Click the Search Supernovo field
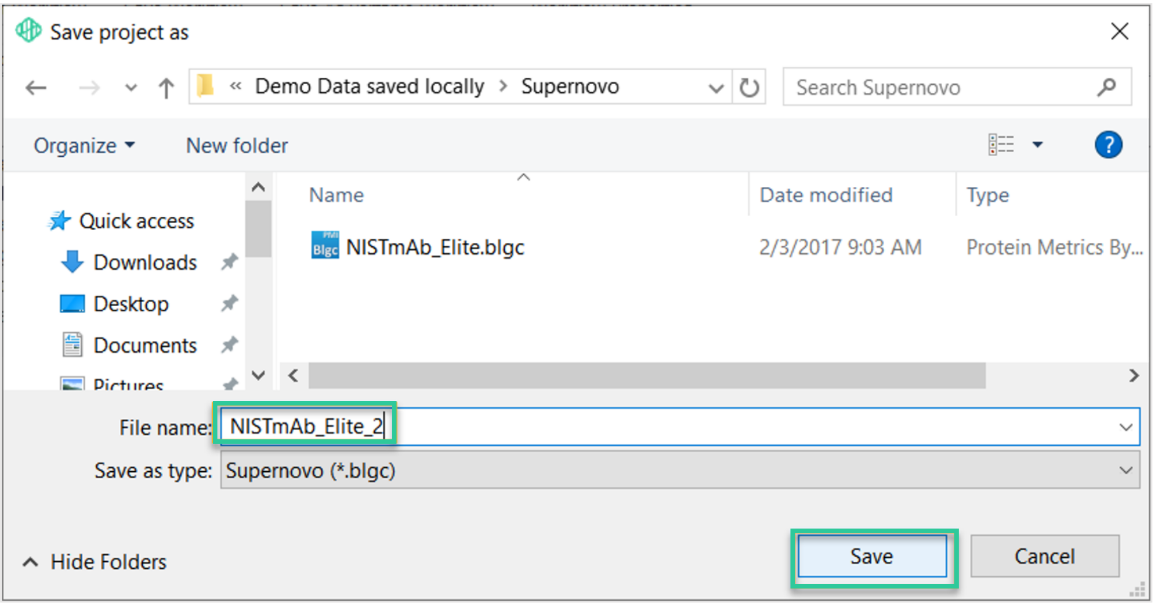Screen dimensions: 1157x607 956,87
